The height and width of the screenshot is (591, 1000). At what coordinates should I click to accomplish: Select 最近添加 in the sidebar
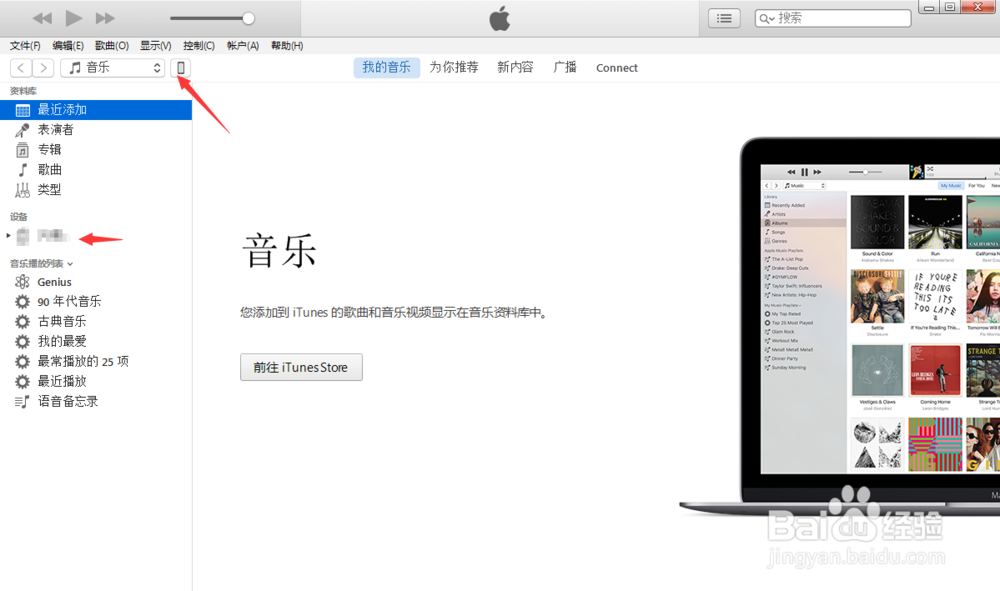(96, 110)
